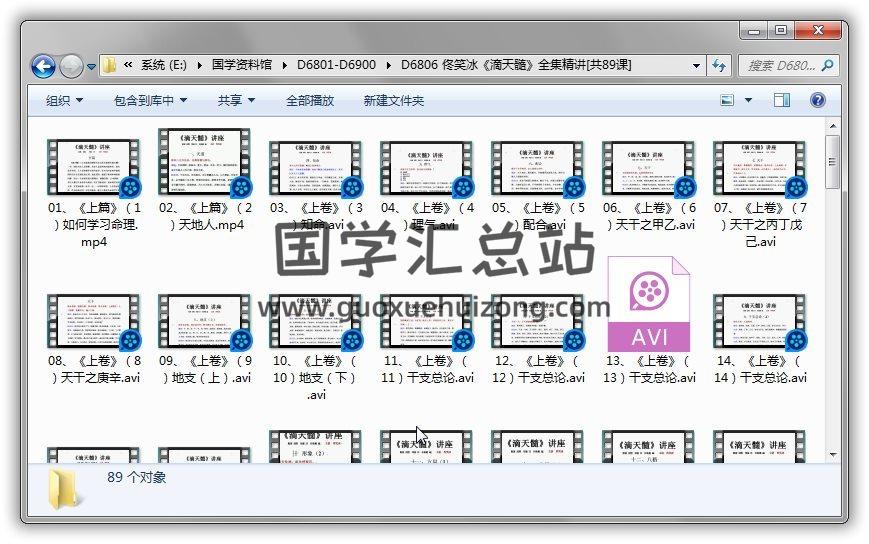Open the 共享 dropdown menu
The image size is (869, 544).
point(236,100)
